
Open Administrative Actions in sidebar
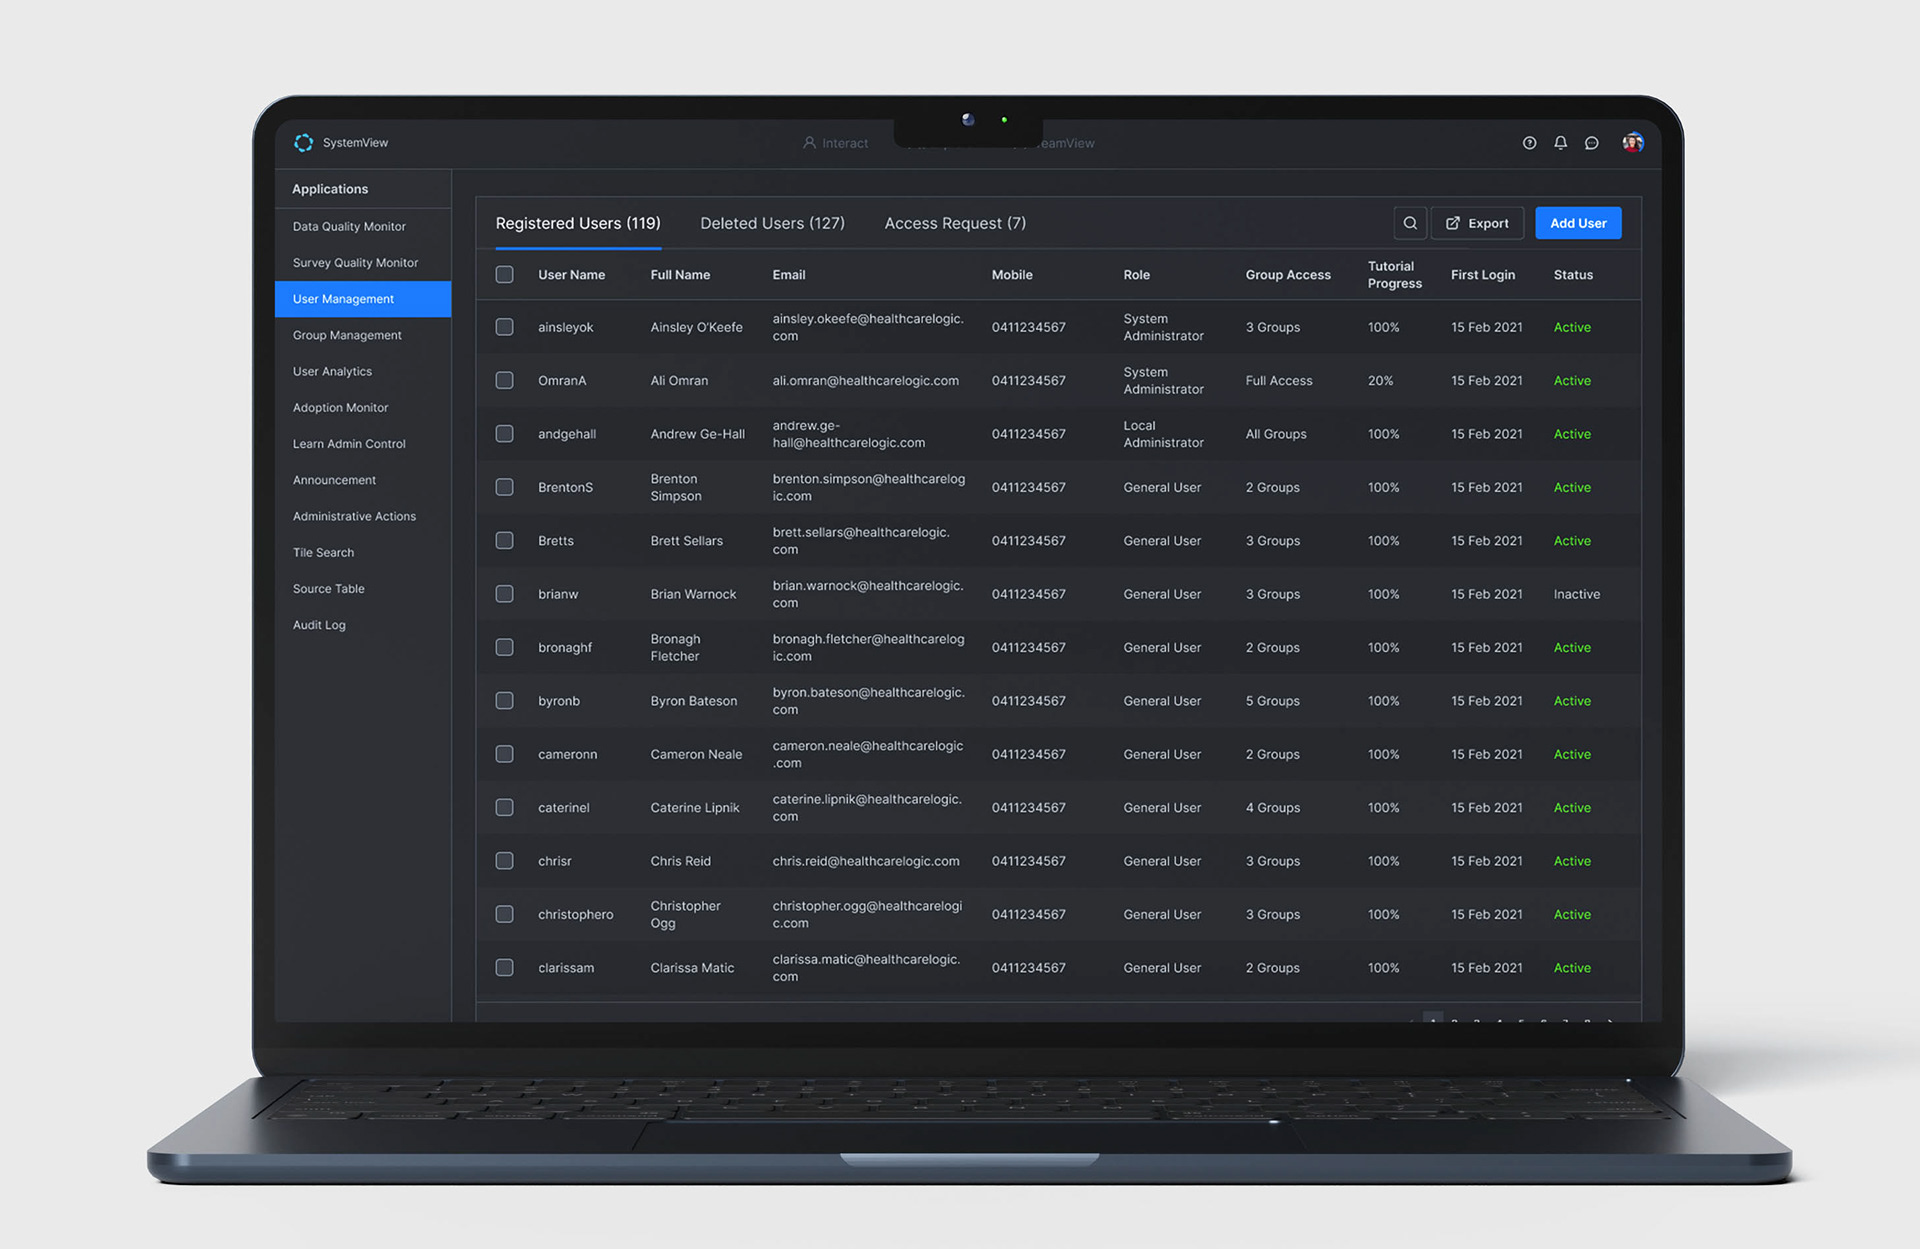pos(363,516)
